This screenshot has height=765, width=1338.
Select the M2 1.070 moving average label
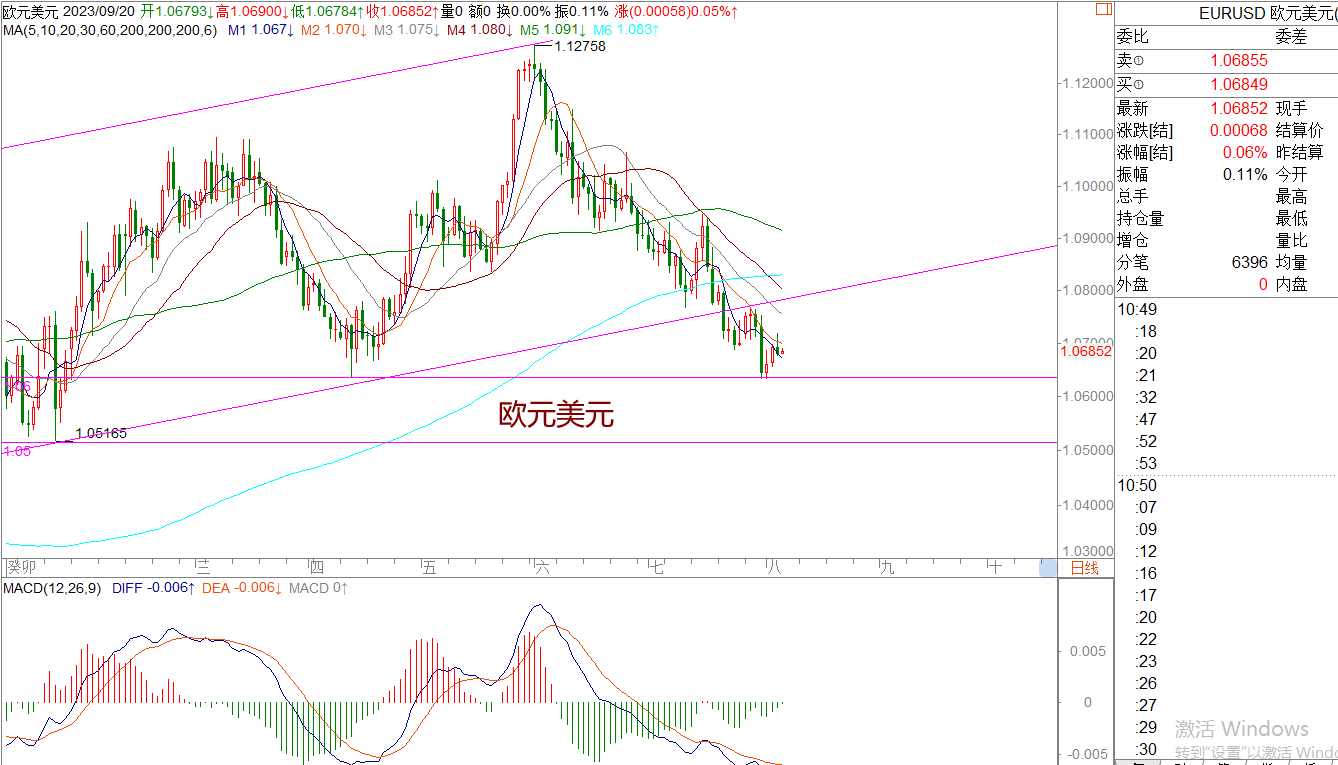[x=333, y=30]
